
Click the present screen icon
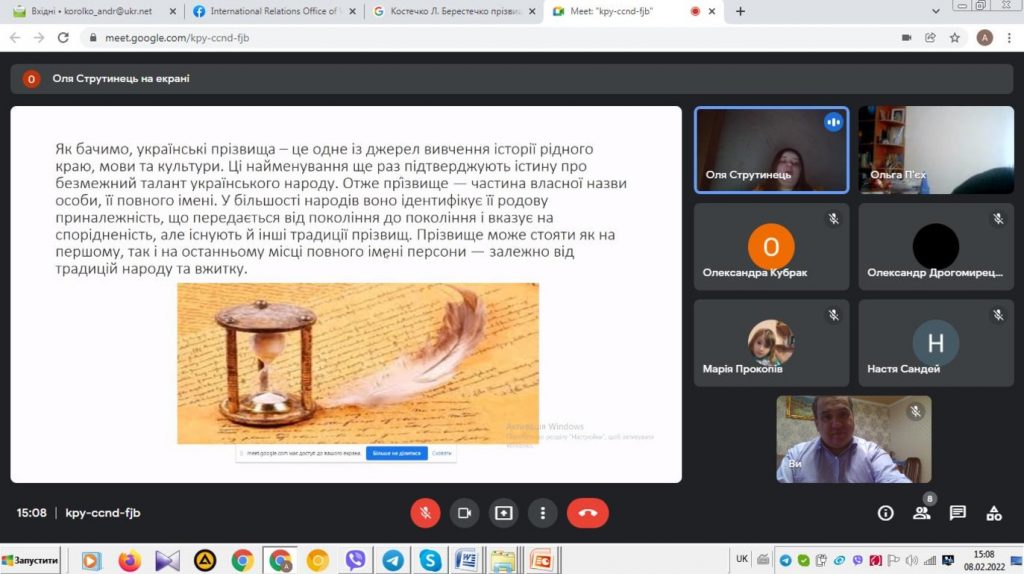click(503, 513)
